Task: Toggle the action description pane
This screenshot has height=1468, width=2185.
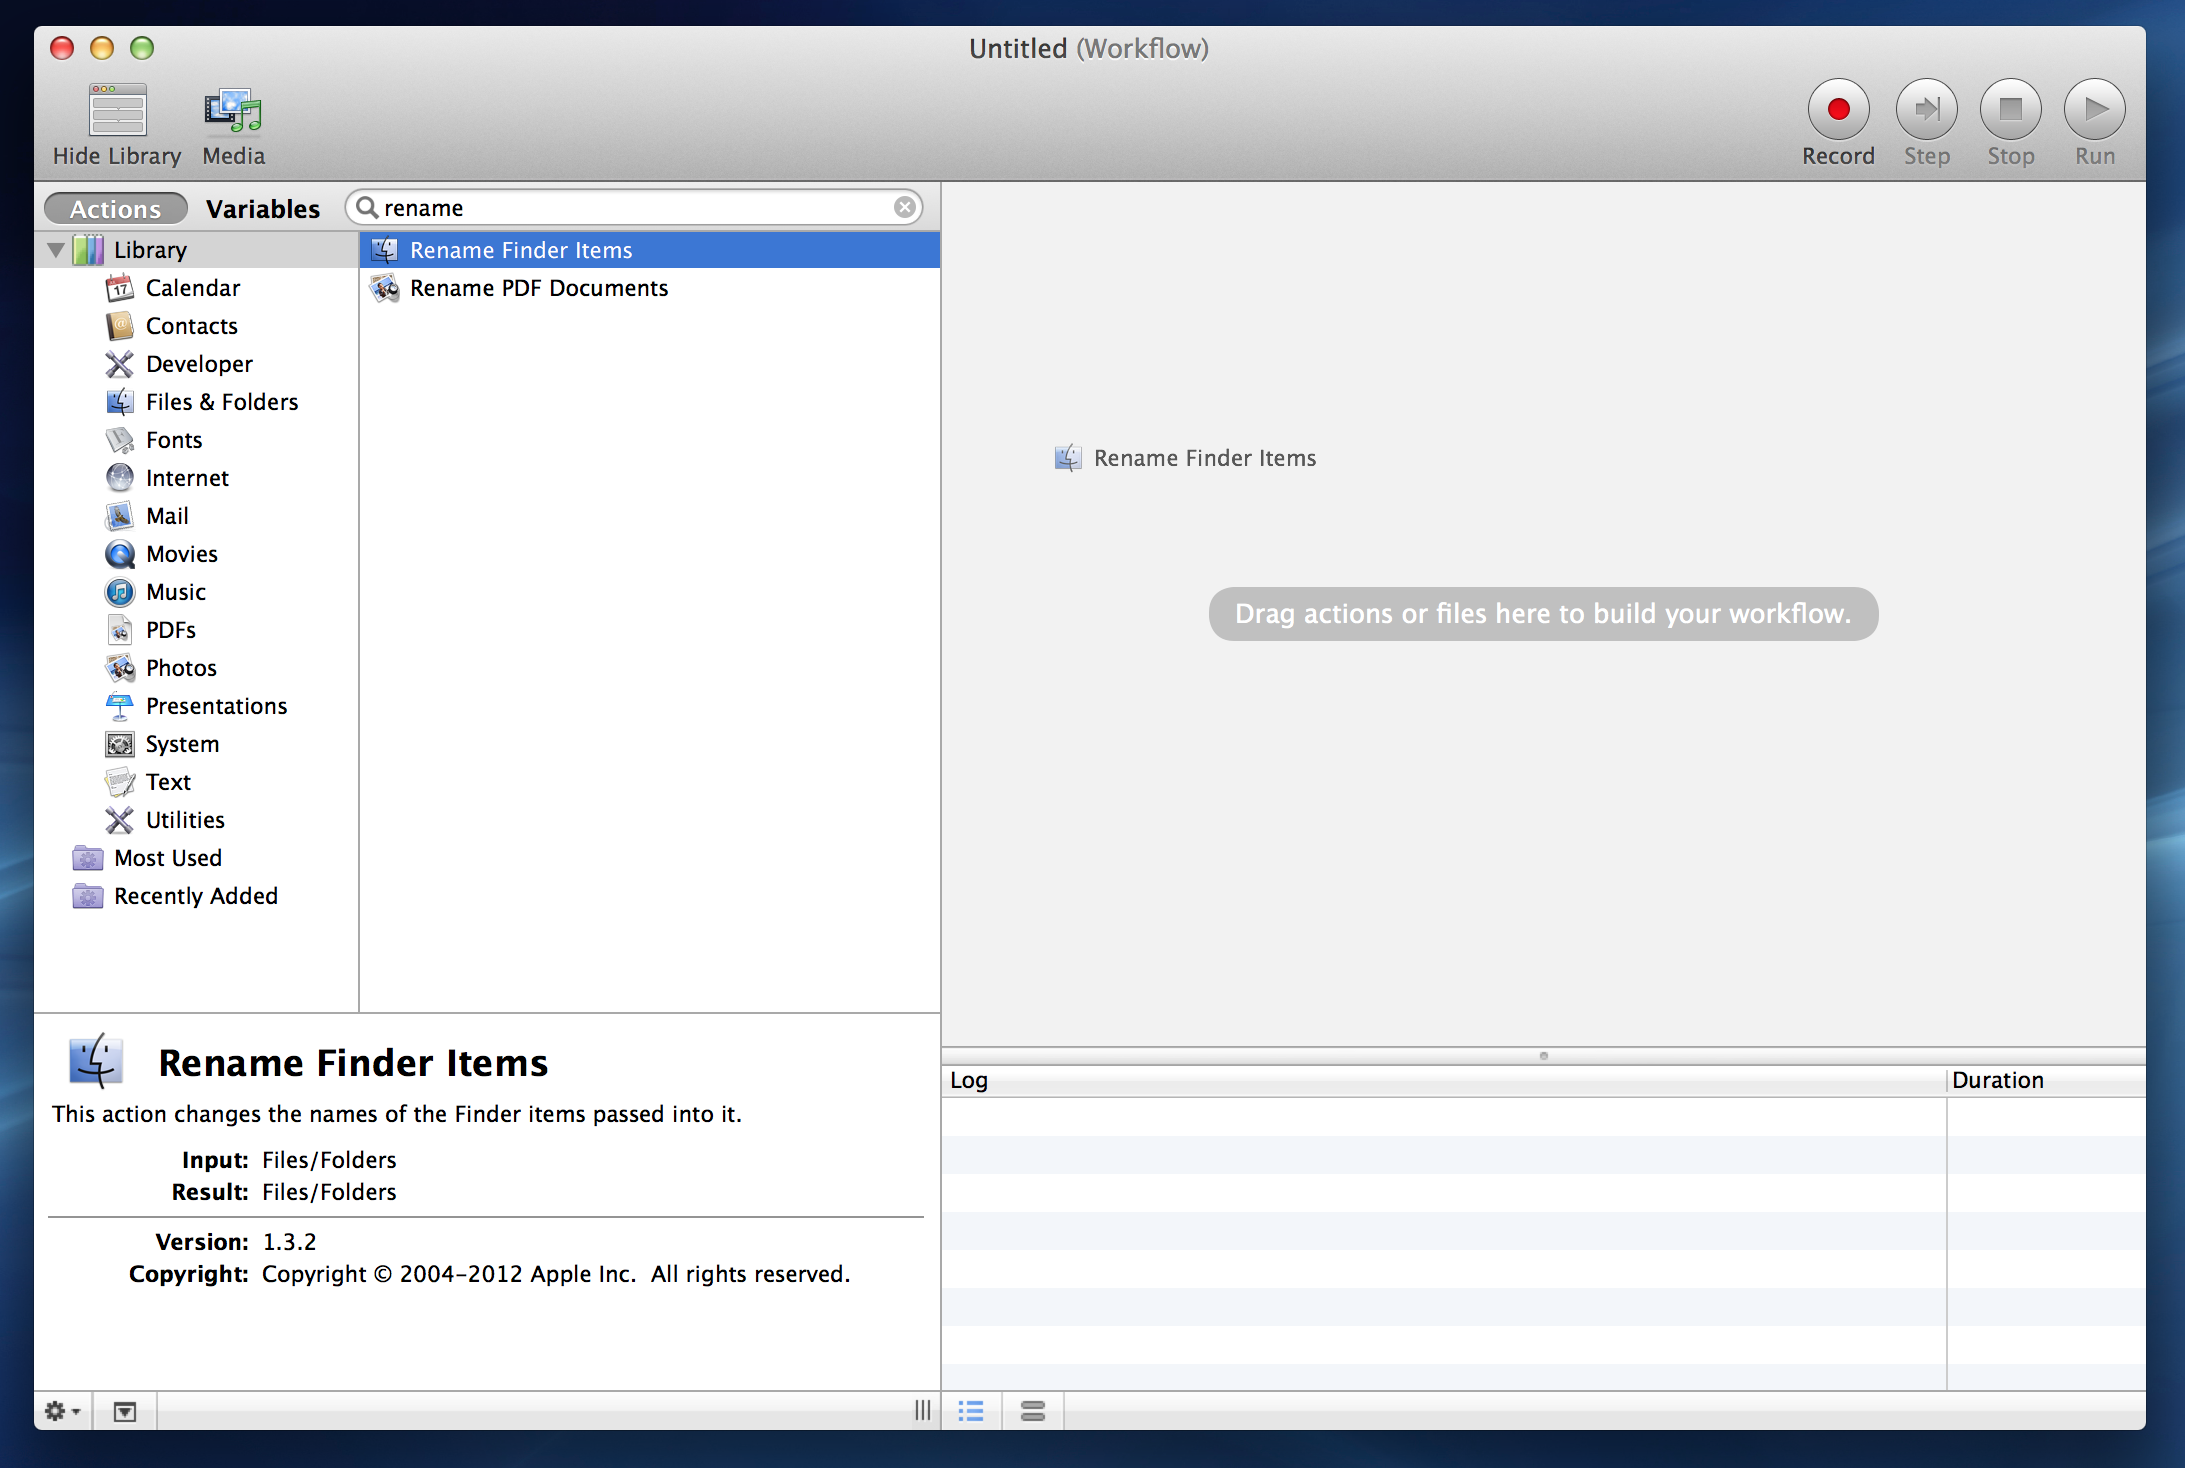Action: click(124, 1410)
